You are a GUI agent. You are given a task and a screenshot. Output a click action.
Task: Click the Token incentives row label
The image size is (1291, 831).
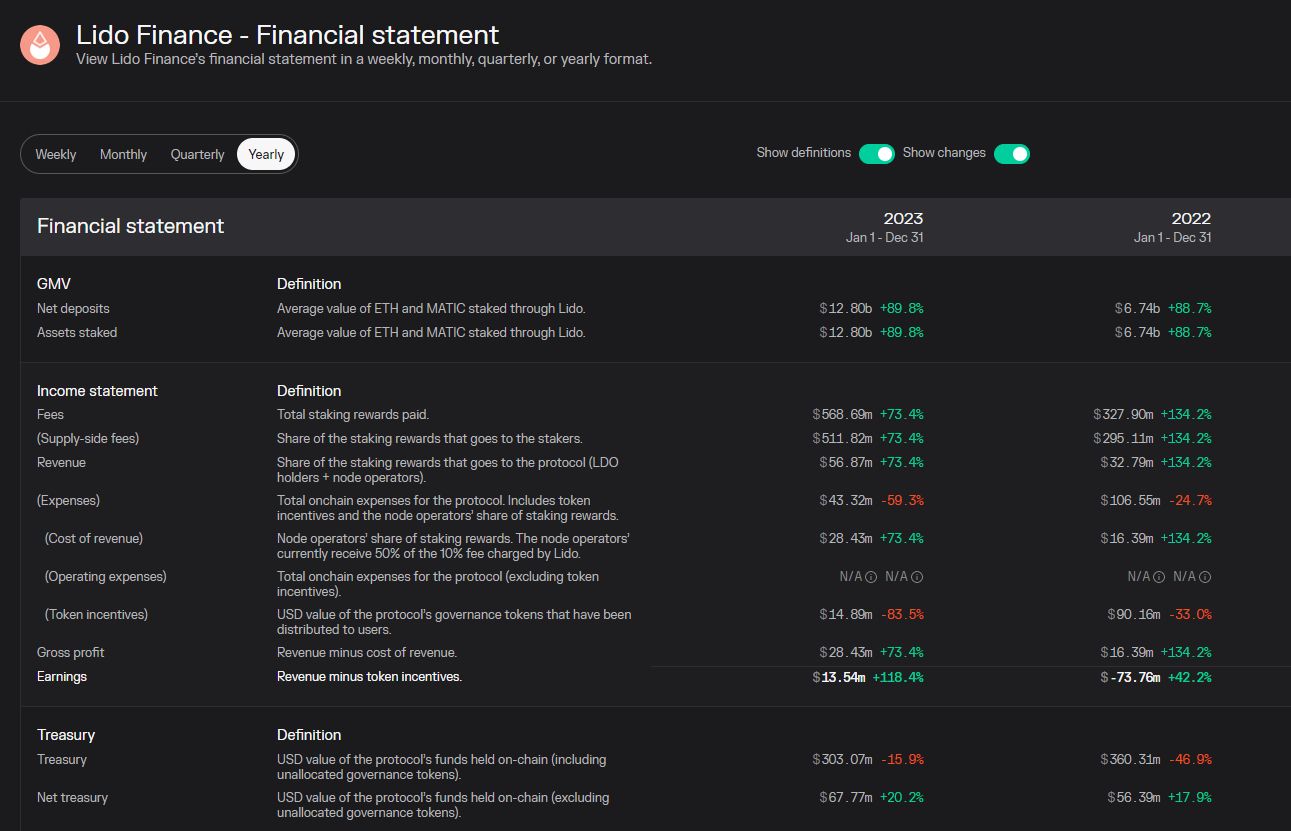click(96, 615)
